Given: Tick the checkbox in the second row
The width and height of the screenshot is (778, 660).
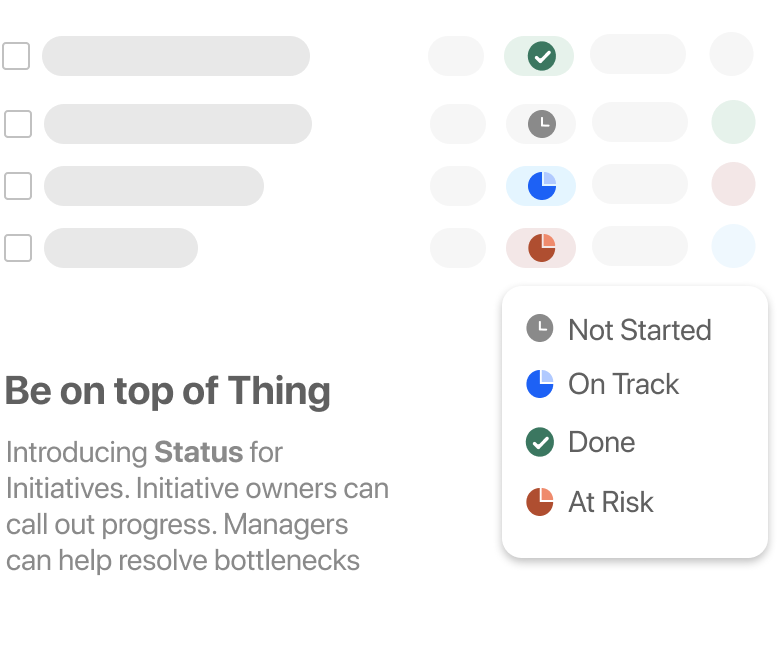Looking at the screenshot, I should click(18, 124).
